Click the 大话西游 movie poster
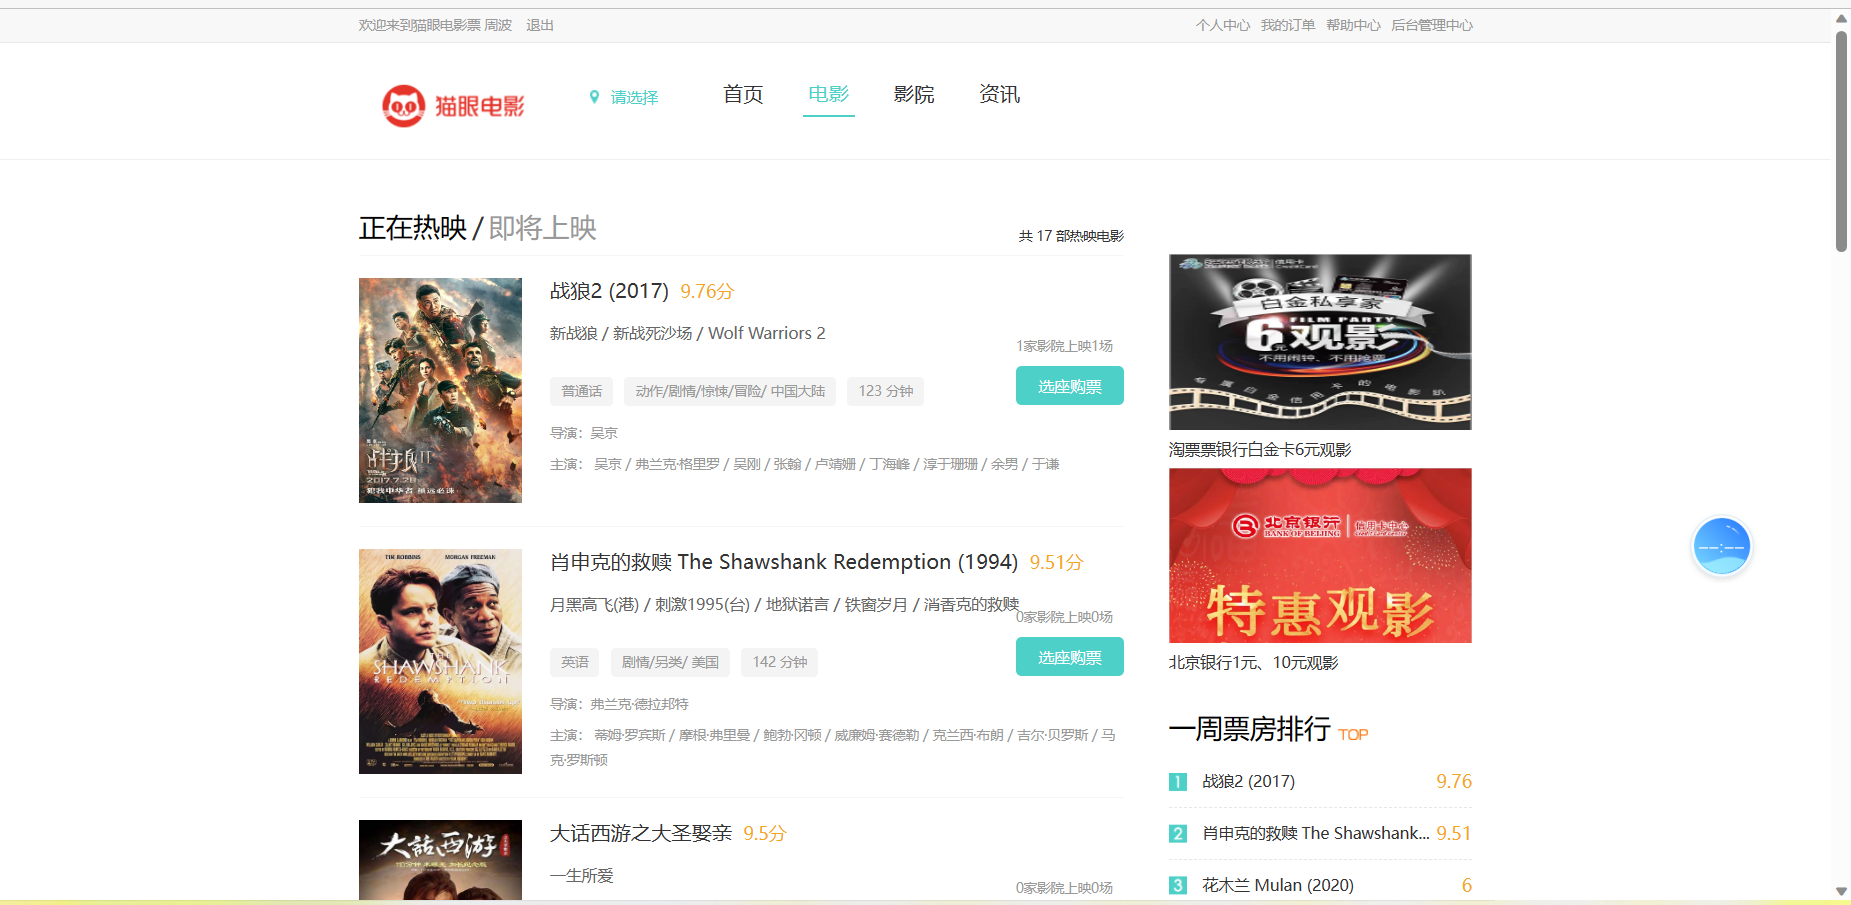The image size is (1851, 905). [x=440, y=860]
